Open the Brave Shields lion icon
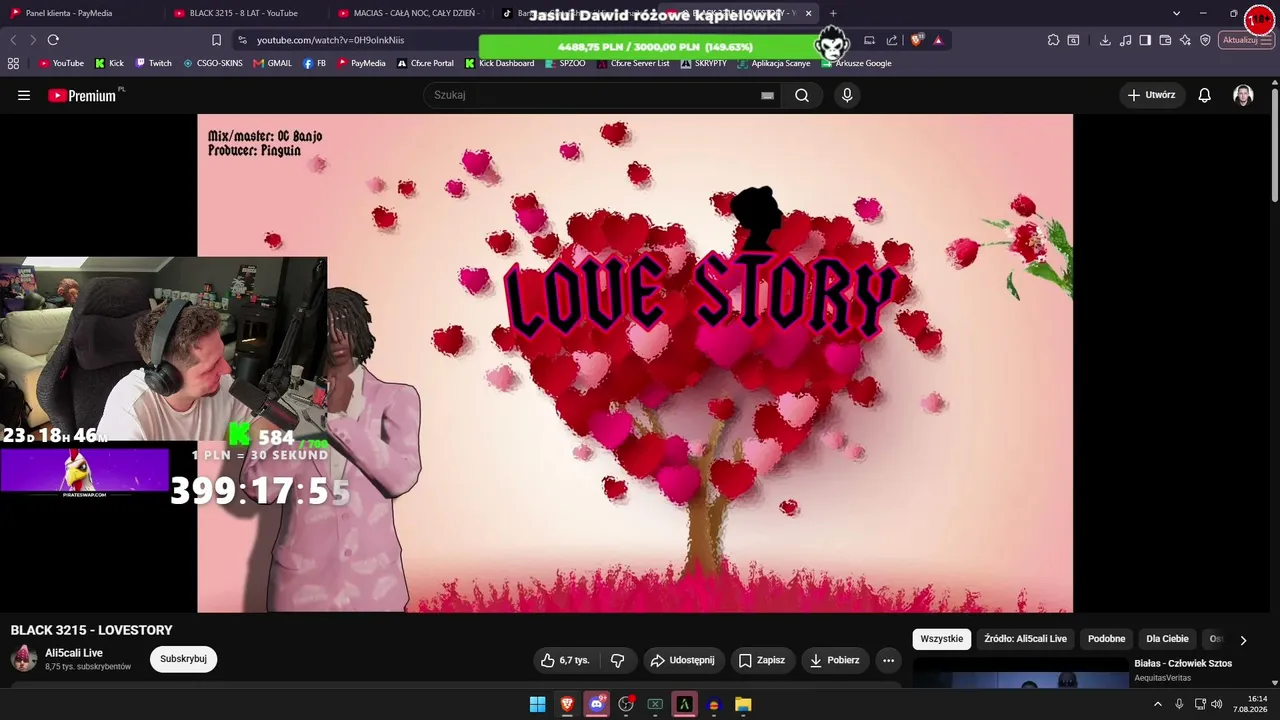1280x720 pixels. coord(916,40)
